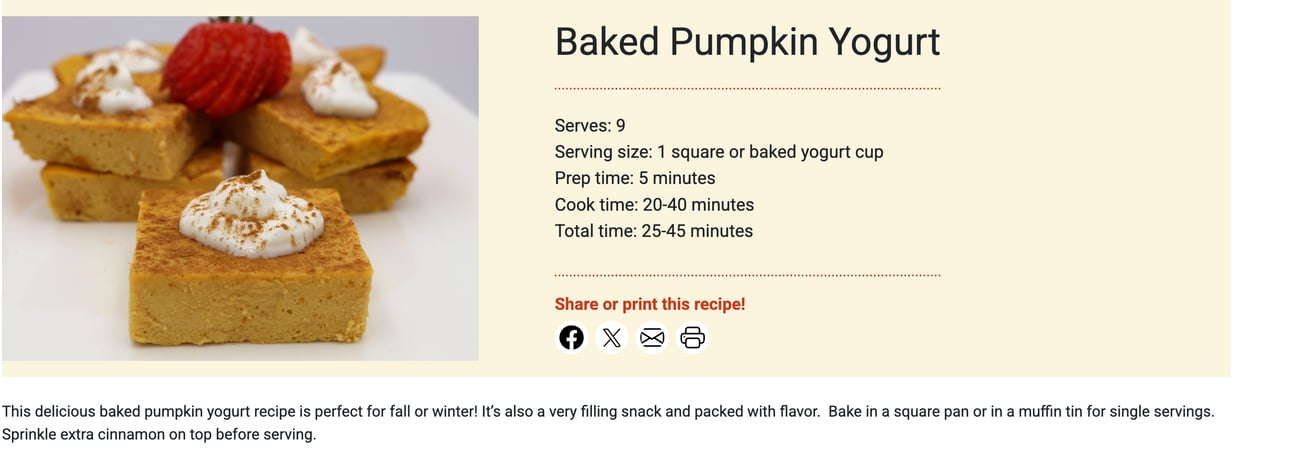This screenshot has width=1300, height=450.
Task: Click the dotted divider above share section
Action: [747, 275]
